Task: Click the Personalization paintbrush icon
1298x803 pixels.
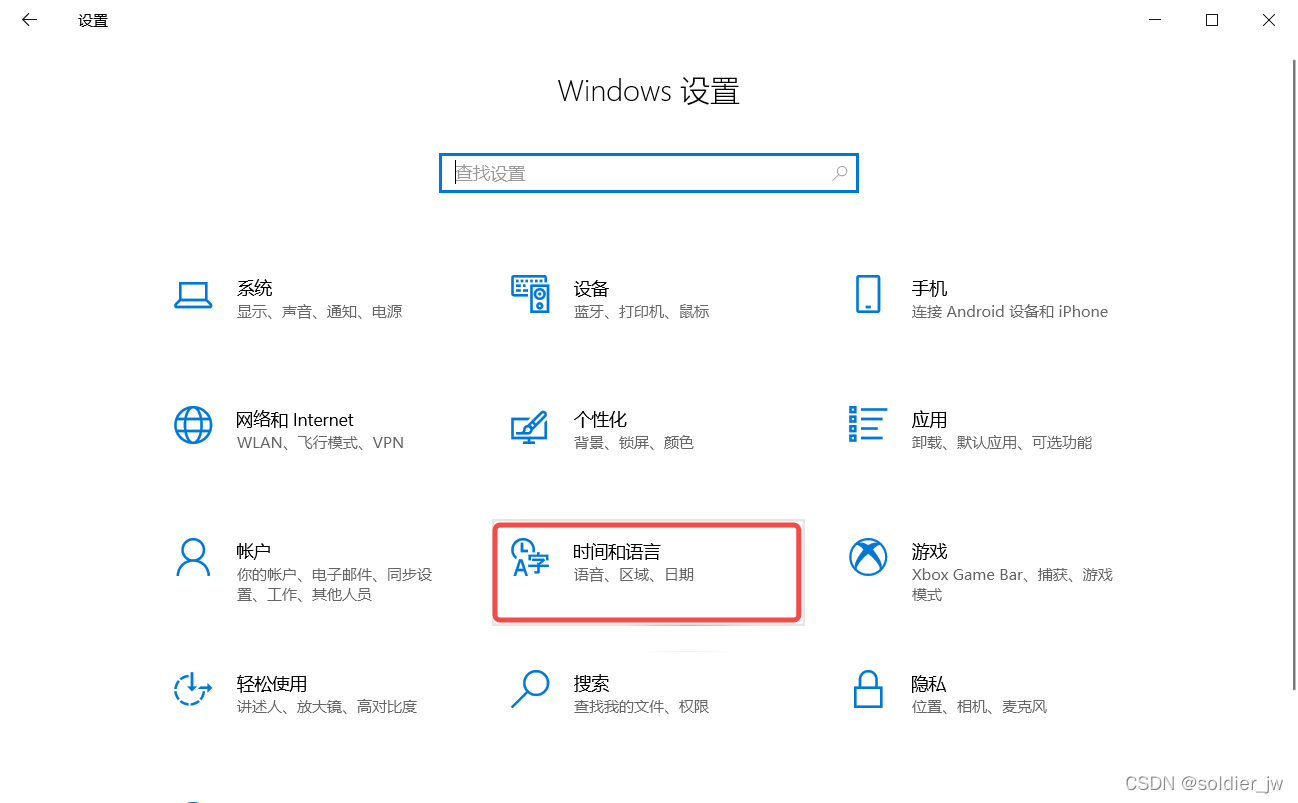Action: coord(529,426)
